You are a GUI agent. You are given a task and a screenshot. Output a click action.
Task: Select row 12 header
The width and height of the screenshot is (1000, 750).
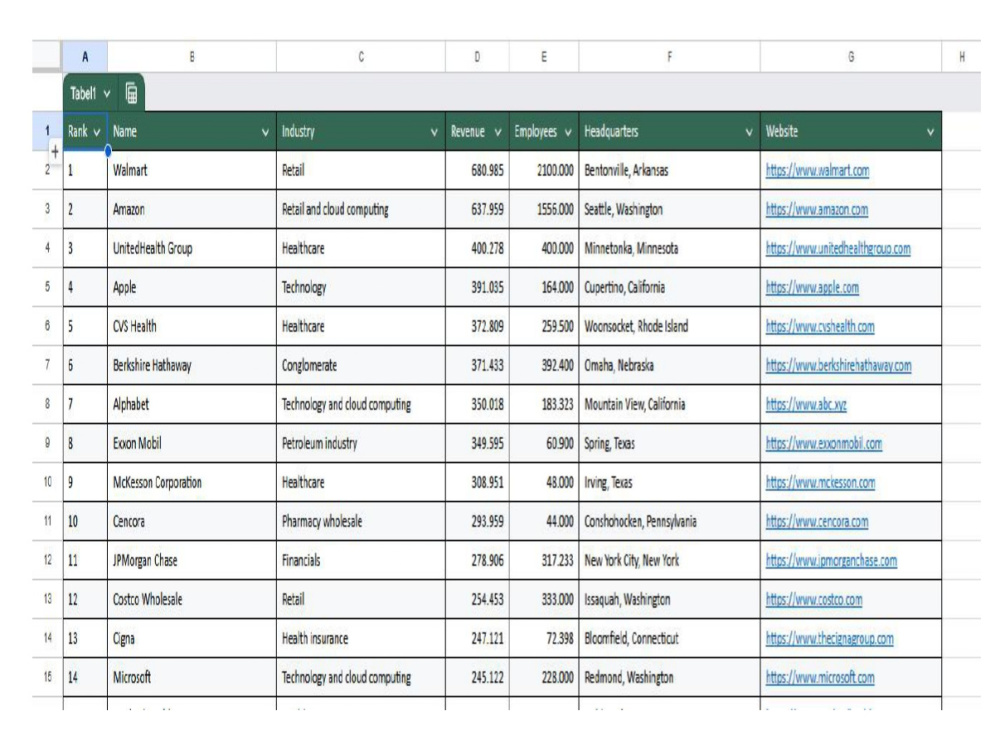pos(47,560)
